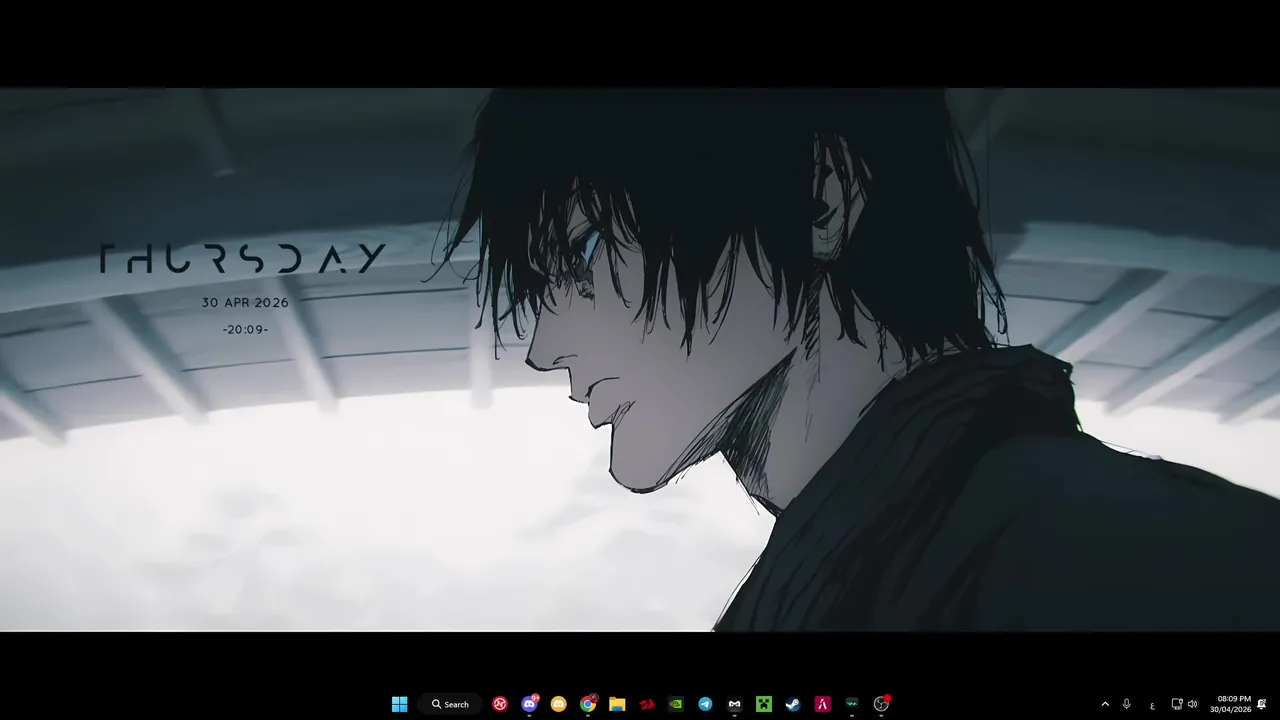1280x720 pixels.
Task: Click the taskbar Search box
Action: 450,704
